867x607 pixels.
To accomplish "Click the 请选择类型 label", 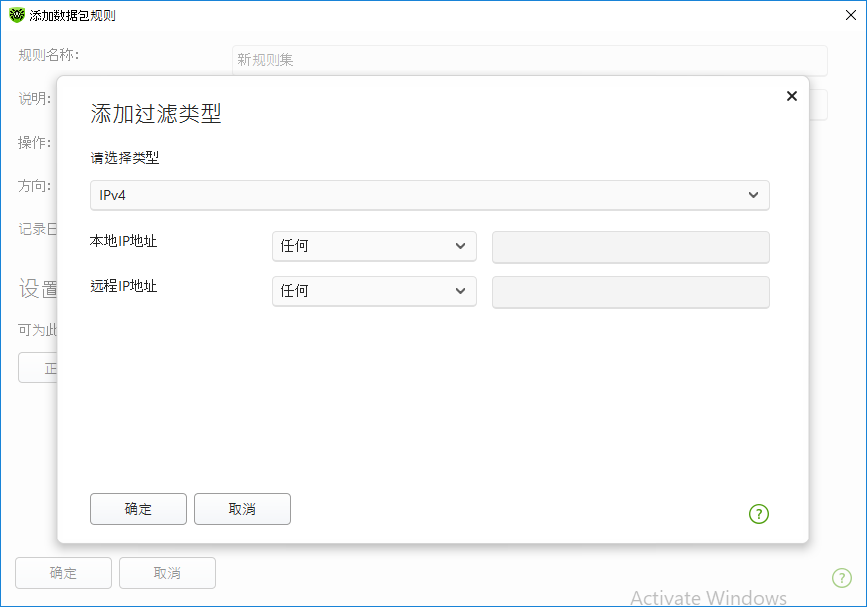I will 125,157.
